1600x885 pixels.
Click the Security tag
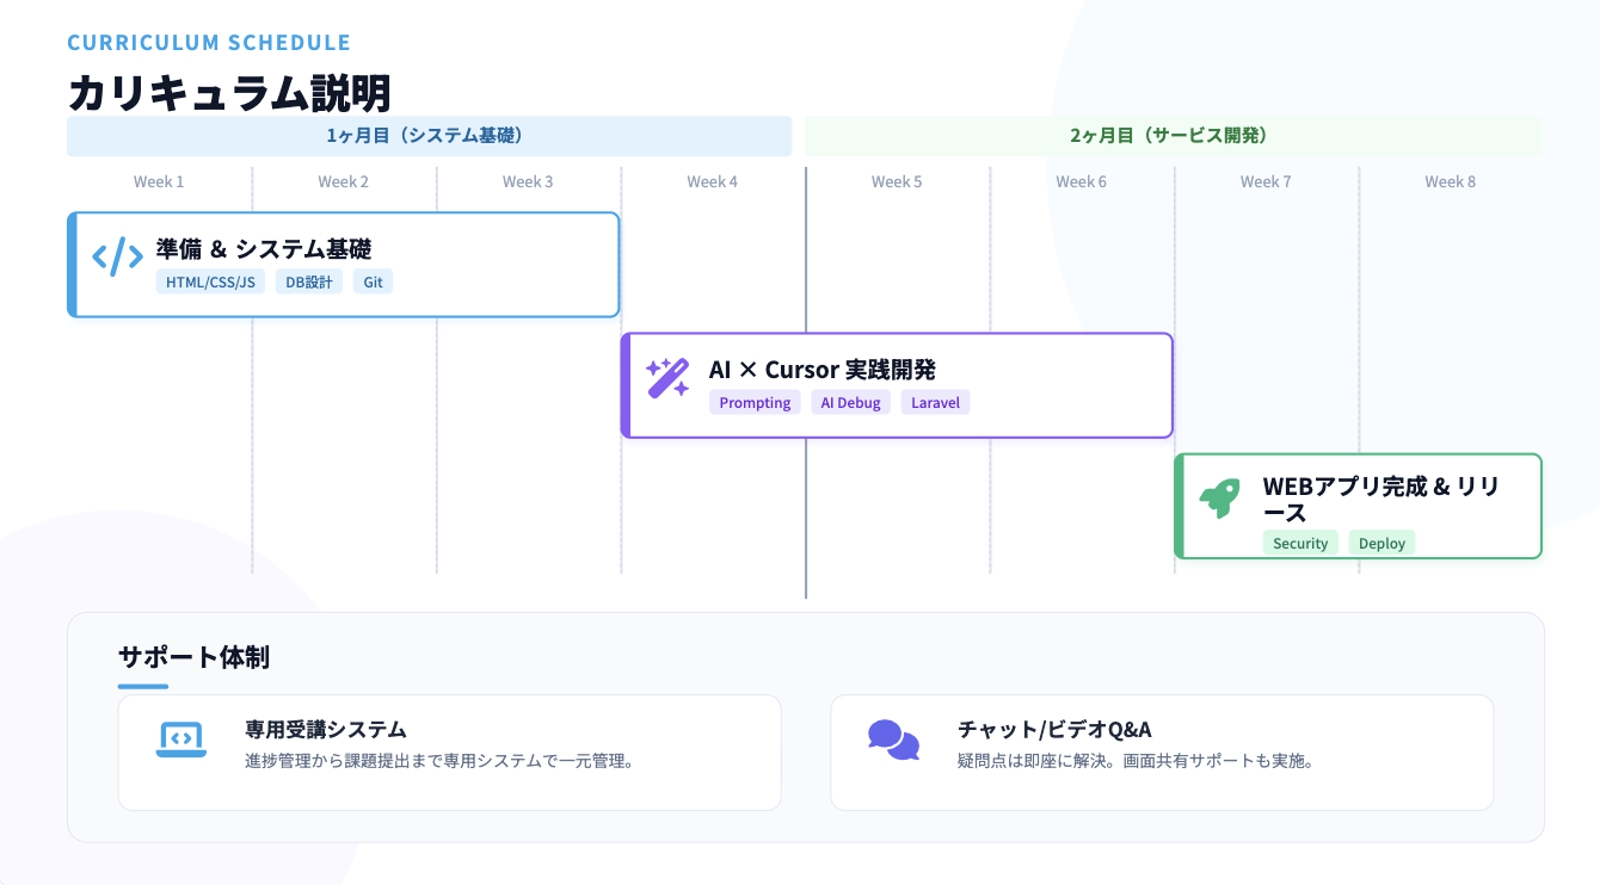(1300, 544)
